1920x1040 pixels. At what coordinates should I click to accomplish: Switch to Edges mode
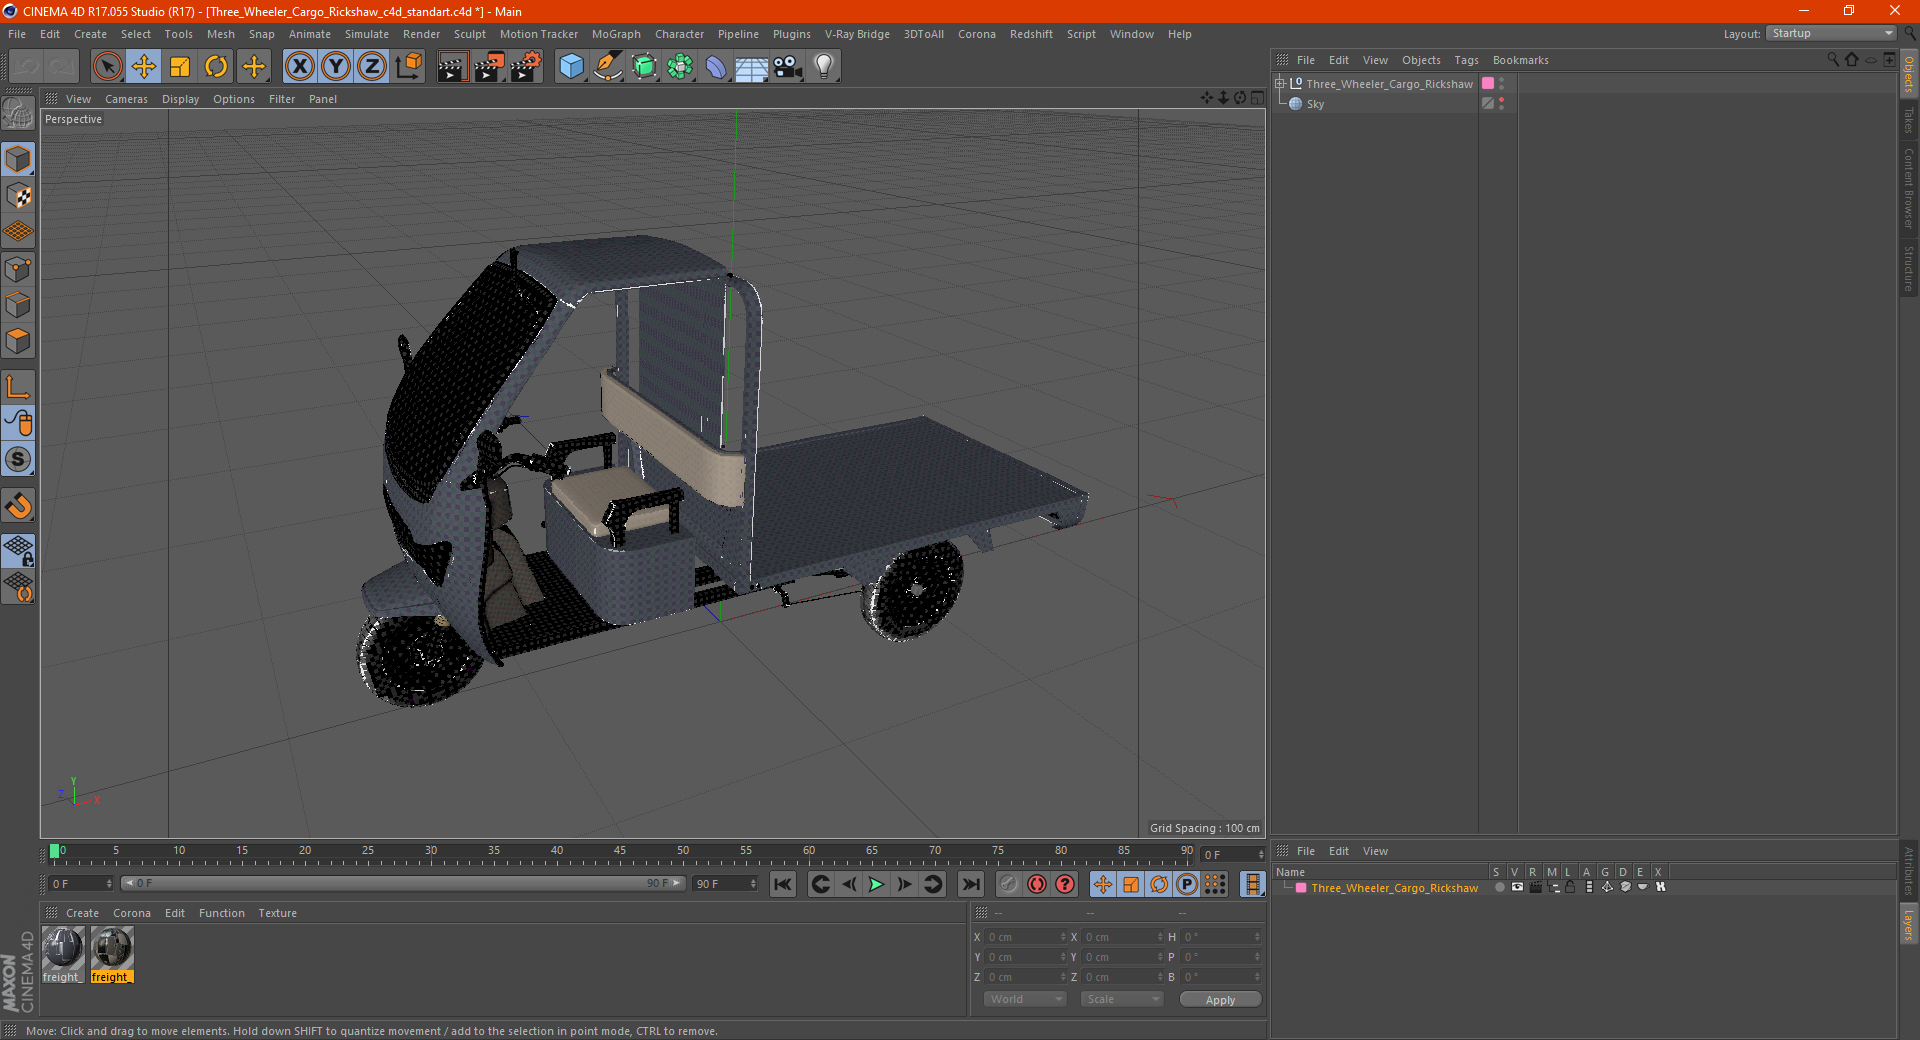click(18, 305)
